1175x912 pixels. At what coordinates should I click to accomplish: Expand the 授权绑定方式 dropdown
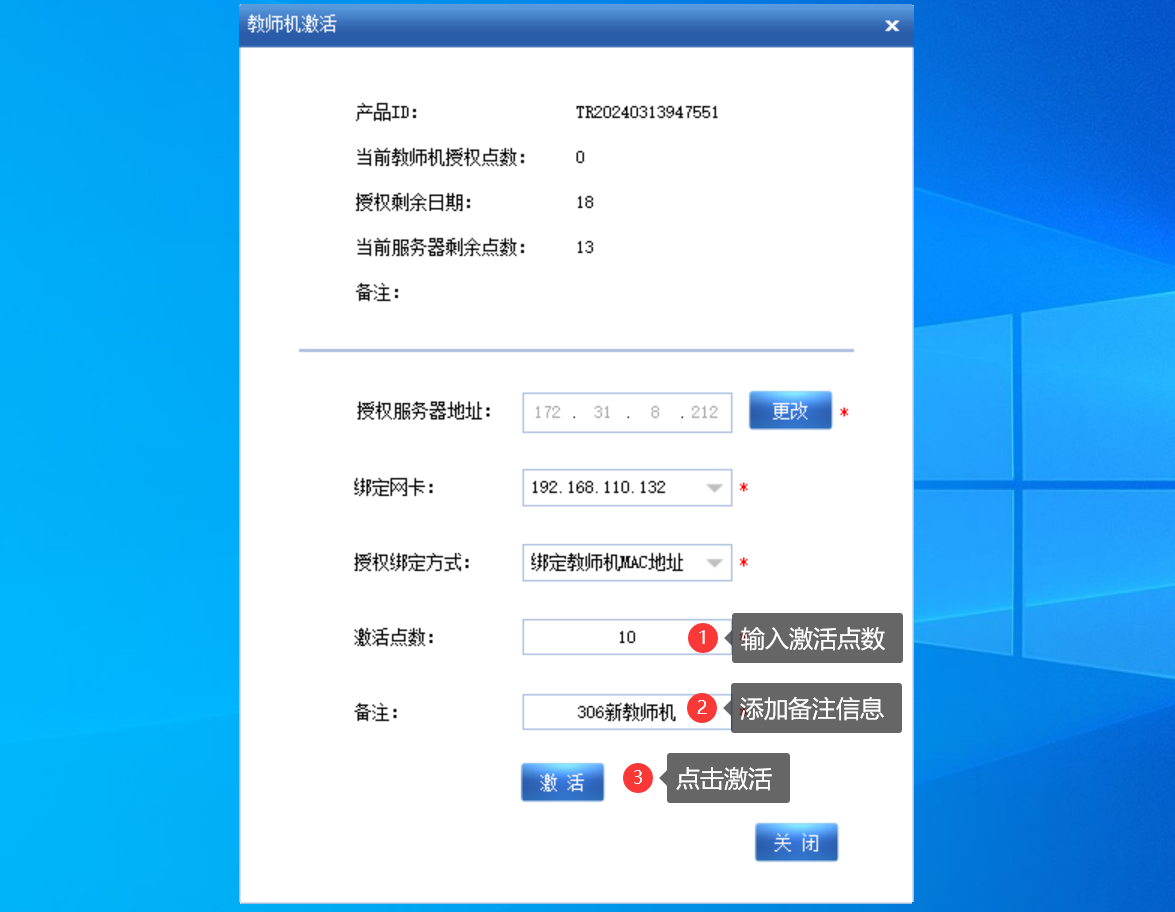(714, 563)
